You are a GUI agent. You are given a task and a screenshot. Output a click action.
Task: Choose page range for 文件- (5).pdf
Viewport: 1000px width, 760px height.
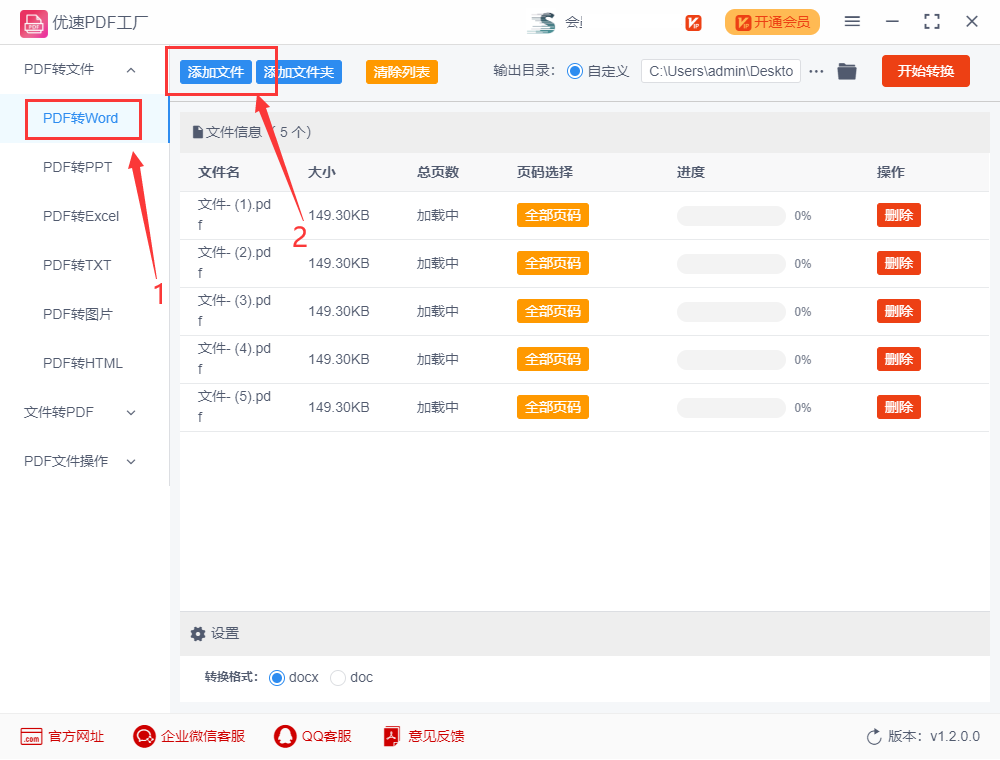552,407
